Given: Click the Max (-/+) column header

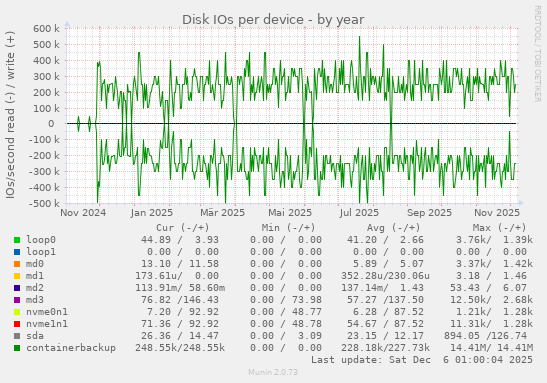Looking at the screenshot, I should [x=499, y=228].
